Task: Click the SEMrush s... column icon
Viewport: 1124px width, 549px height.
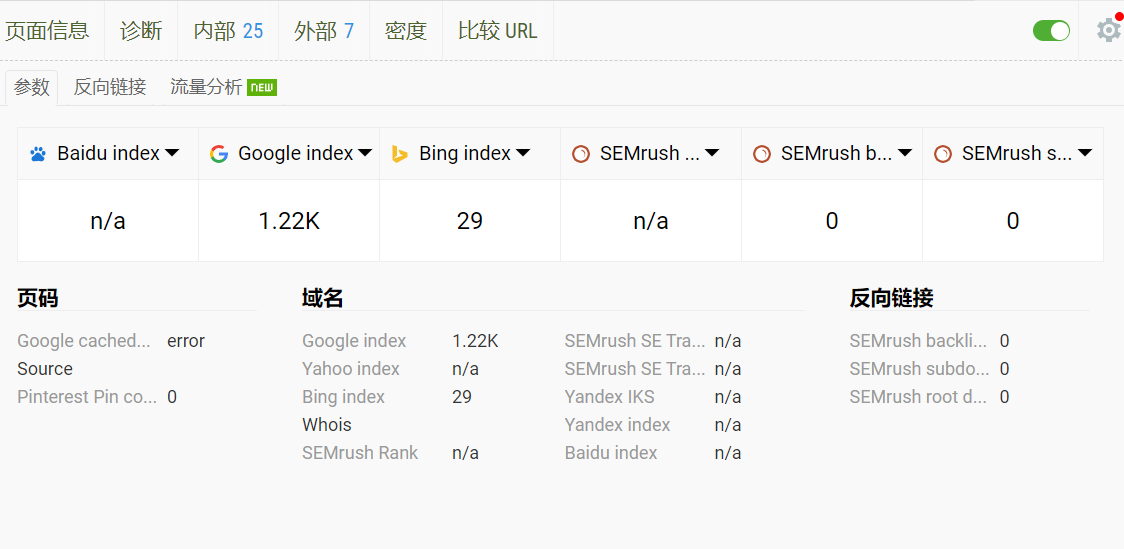Action: click(943, 153)
